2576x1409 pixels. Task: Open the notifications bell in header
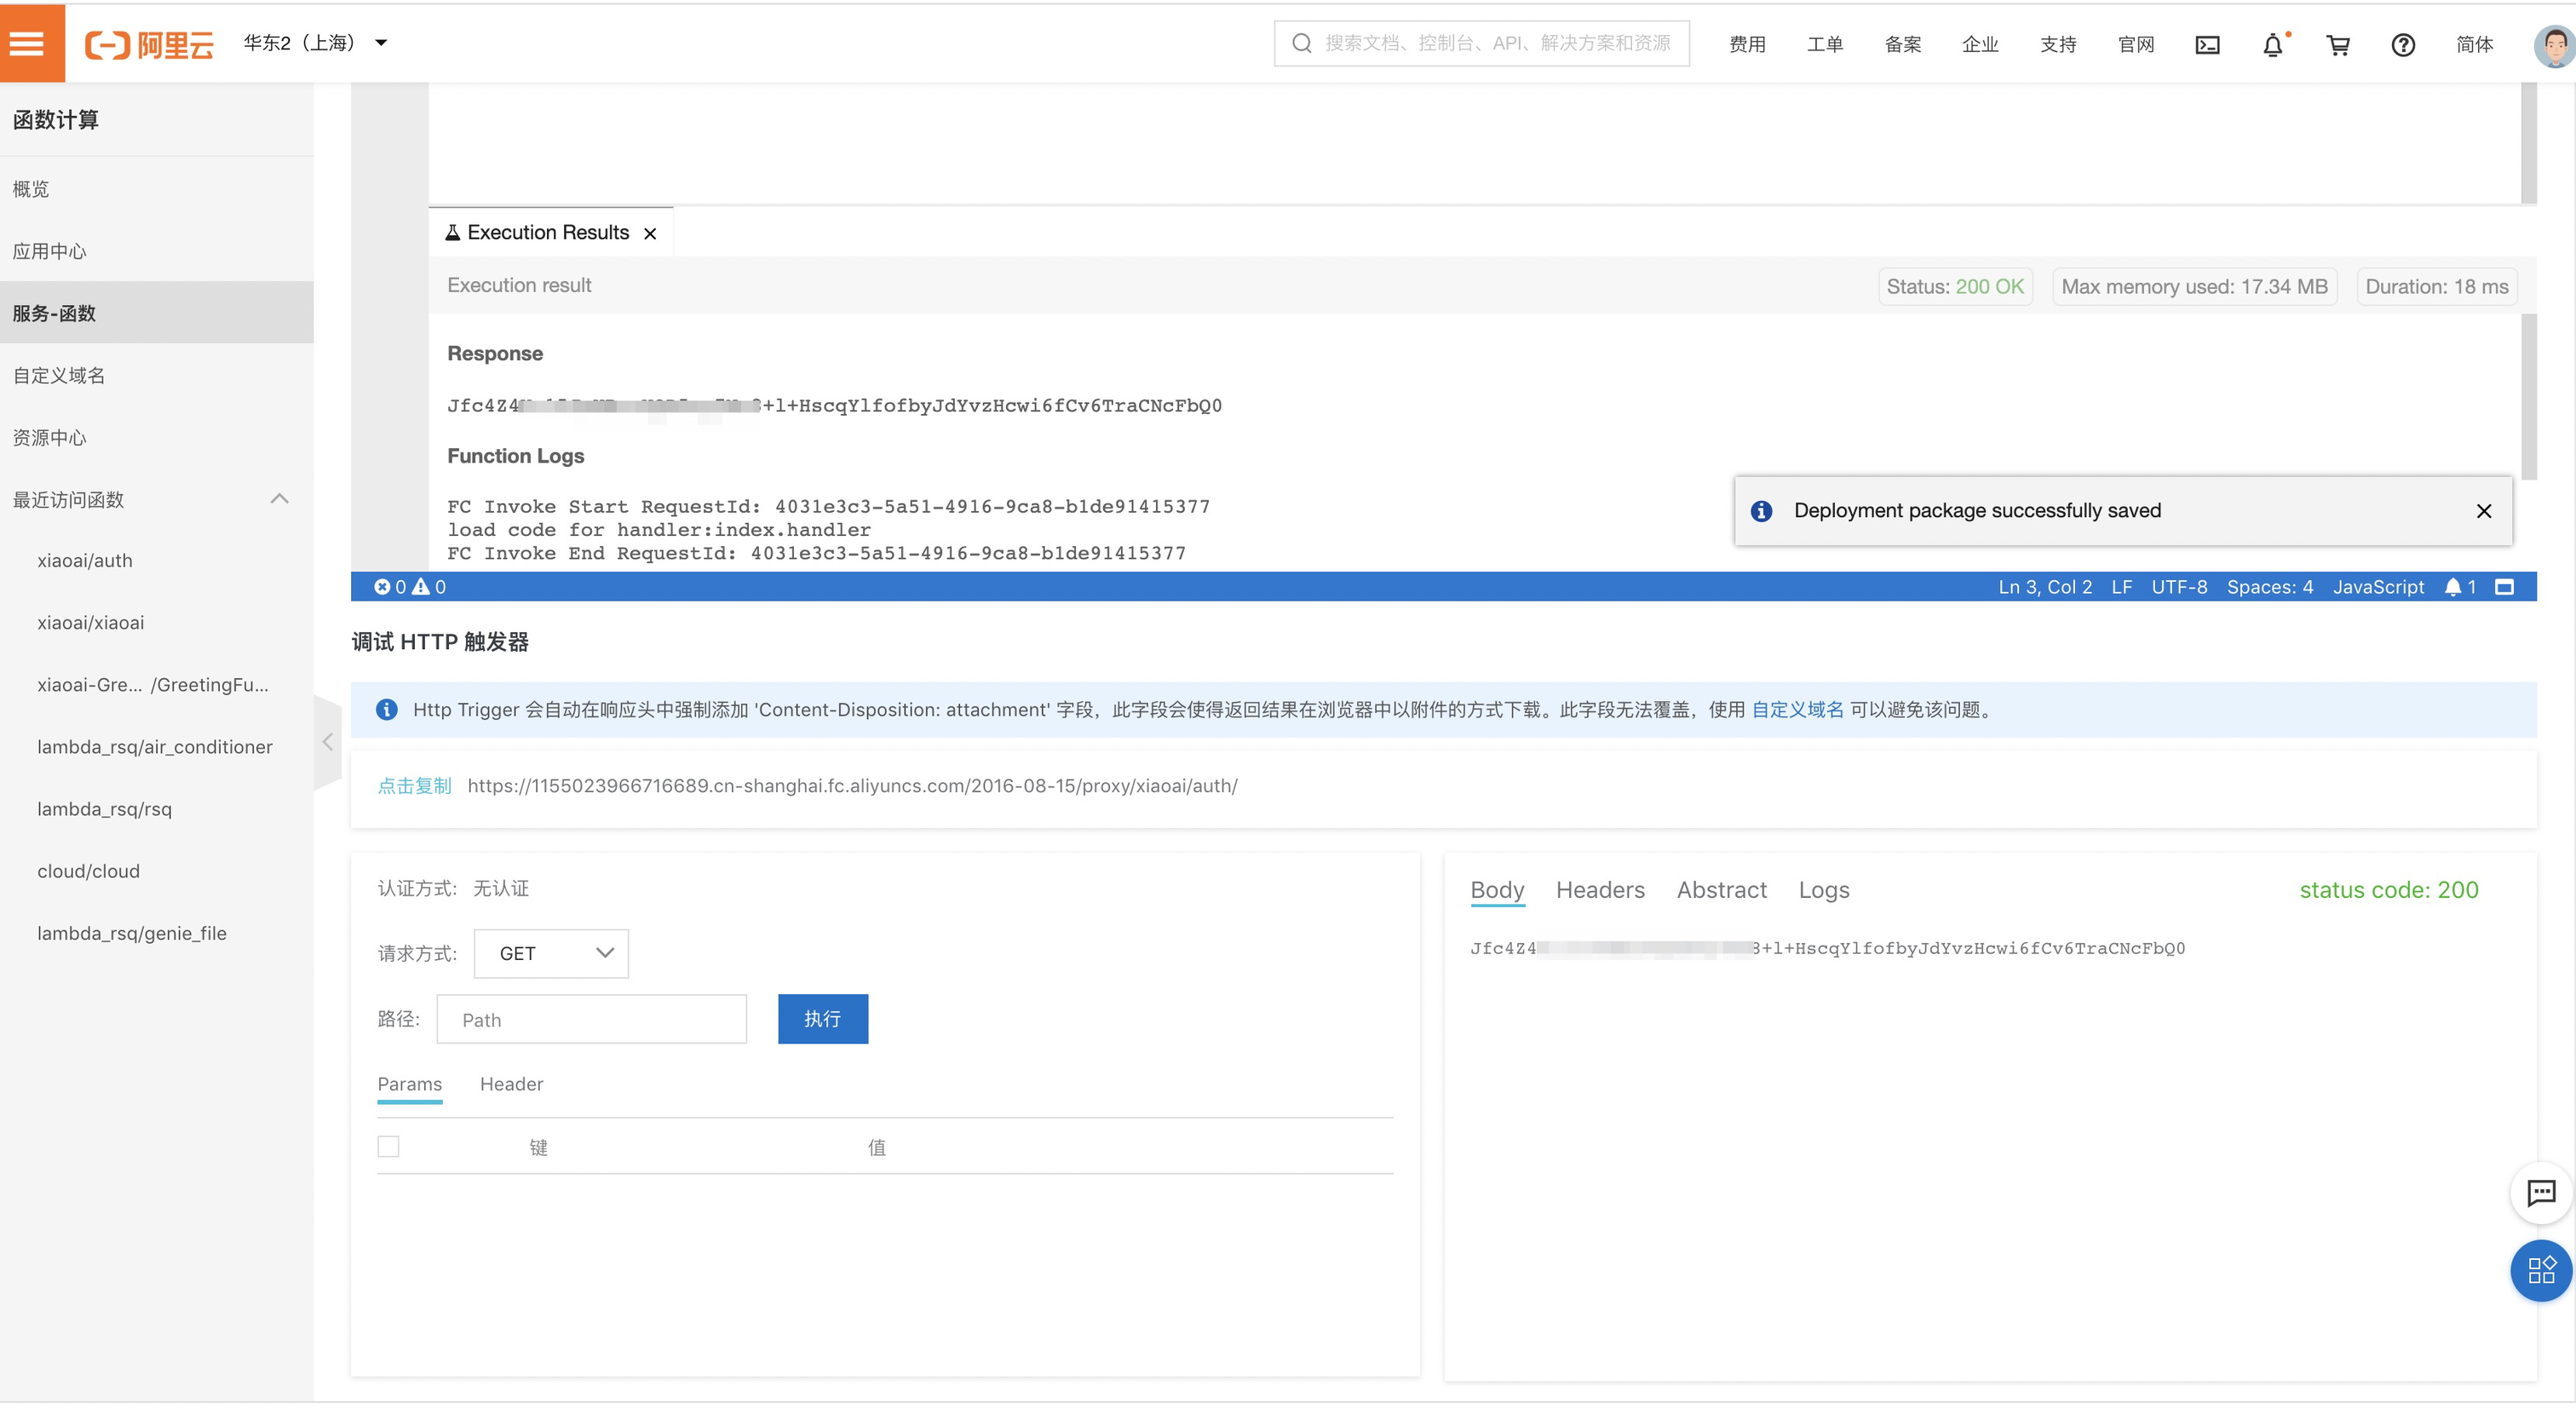pos(2272,45)
